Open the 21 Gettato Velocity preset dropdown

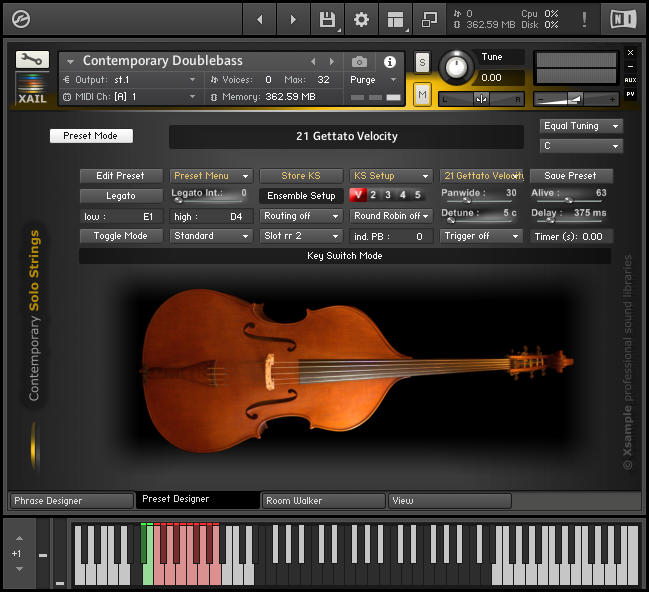(481, 176)
